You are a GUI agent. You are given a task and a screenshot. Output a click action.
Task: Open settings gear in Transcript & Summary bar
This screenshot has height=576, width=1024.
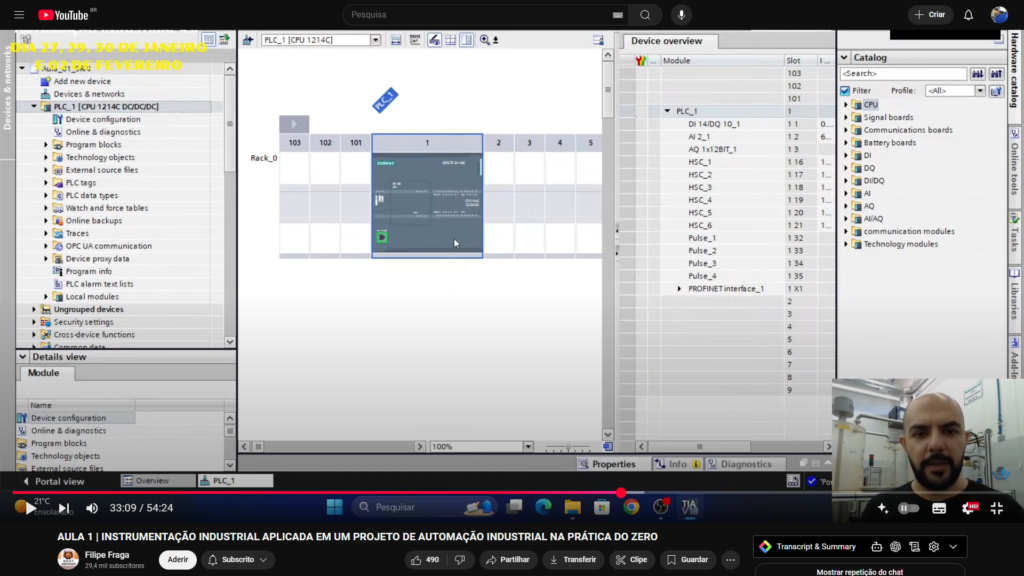(934, 547)
